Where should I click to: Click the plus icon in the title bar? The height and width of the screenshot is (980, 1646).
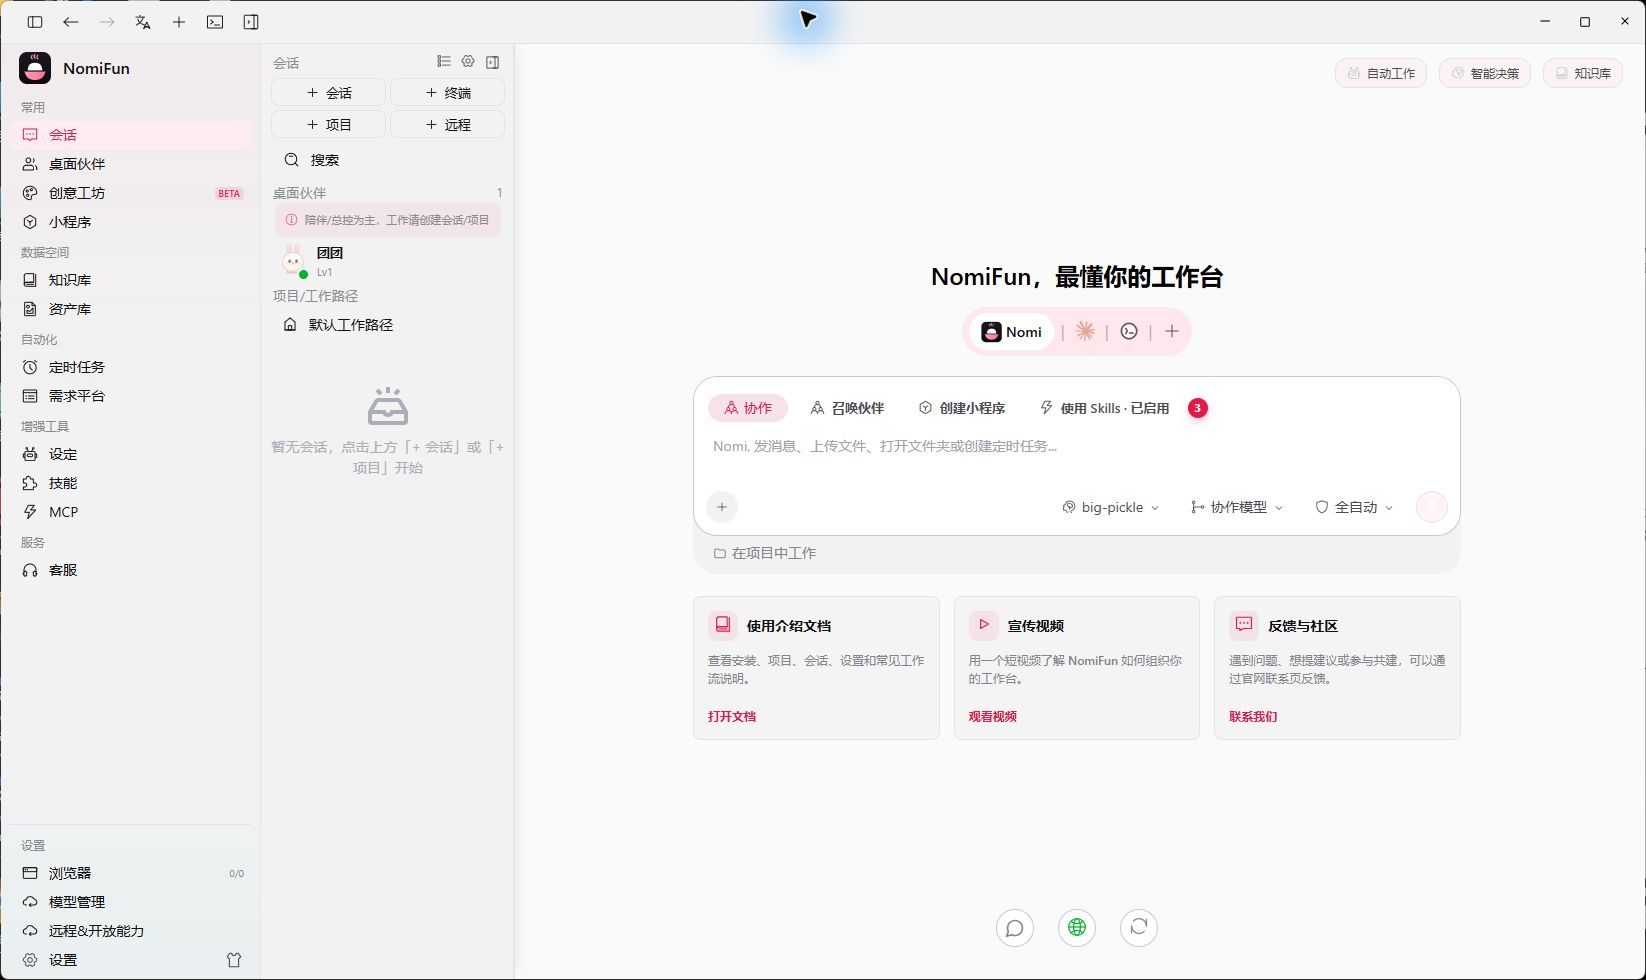pos(179,22)
